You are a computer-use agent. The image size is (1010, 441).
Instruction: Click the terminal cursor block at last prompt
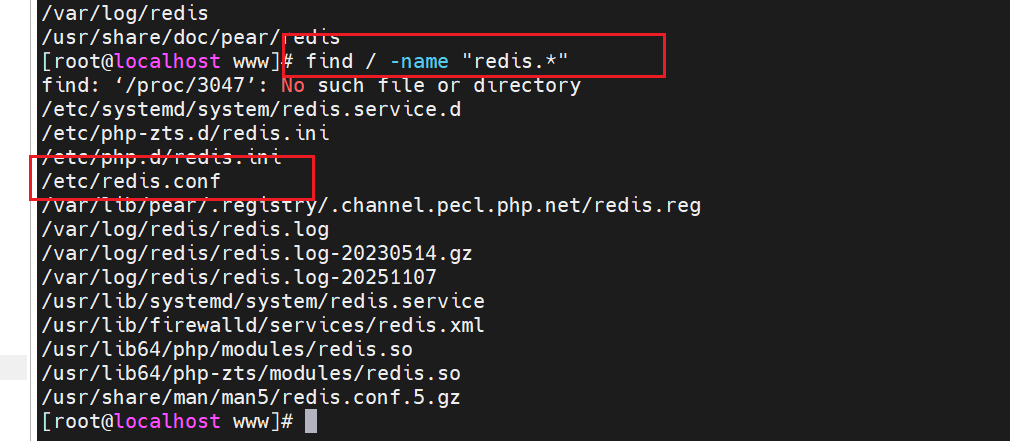[311, 421]
